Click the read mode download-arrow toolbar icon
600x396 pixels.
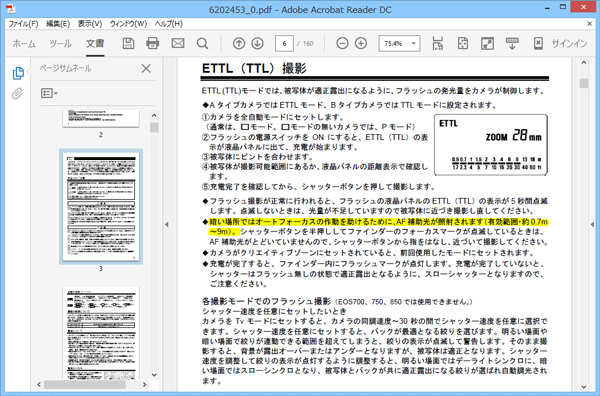512,43
